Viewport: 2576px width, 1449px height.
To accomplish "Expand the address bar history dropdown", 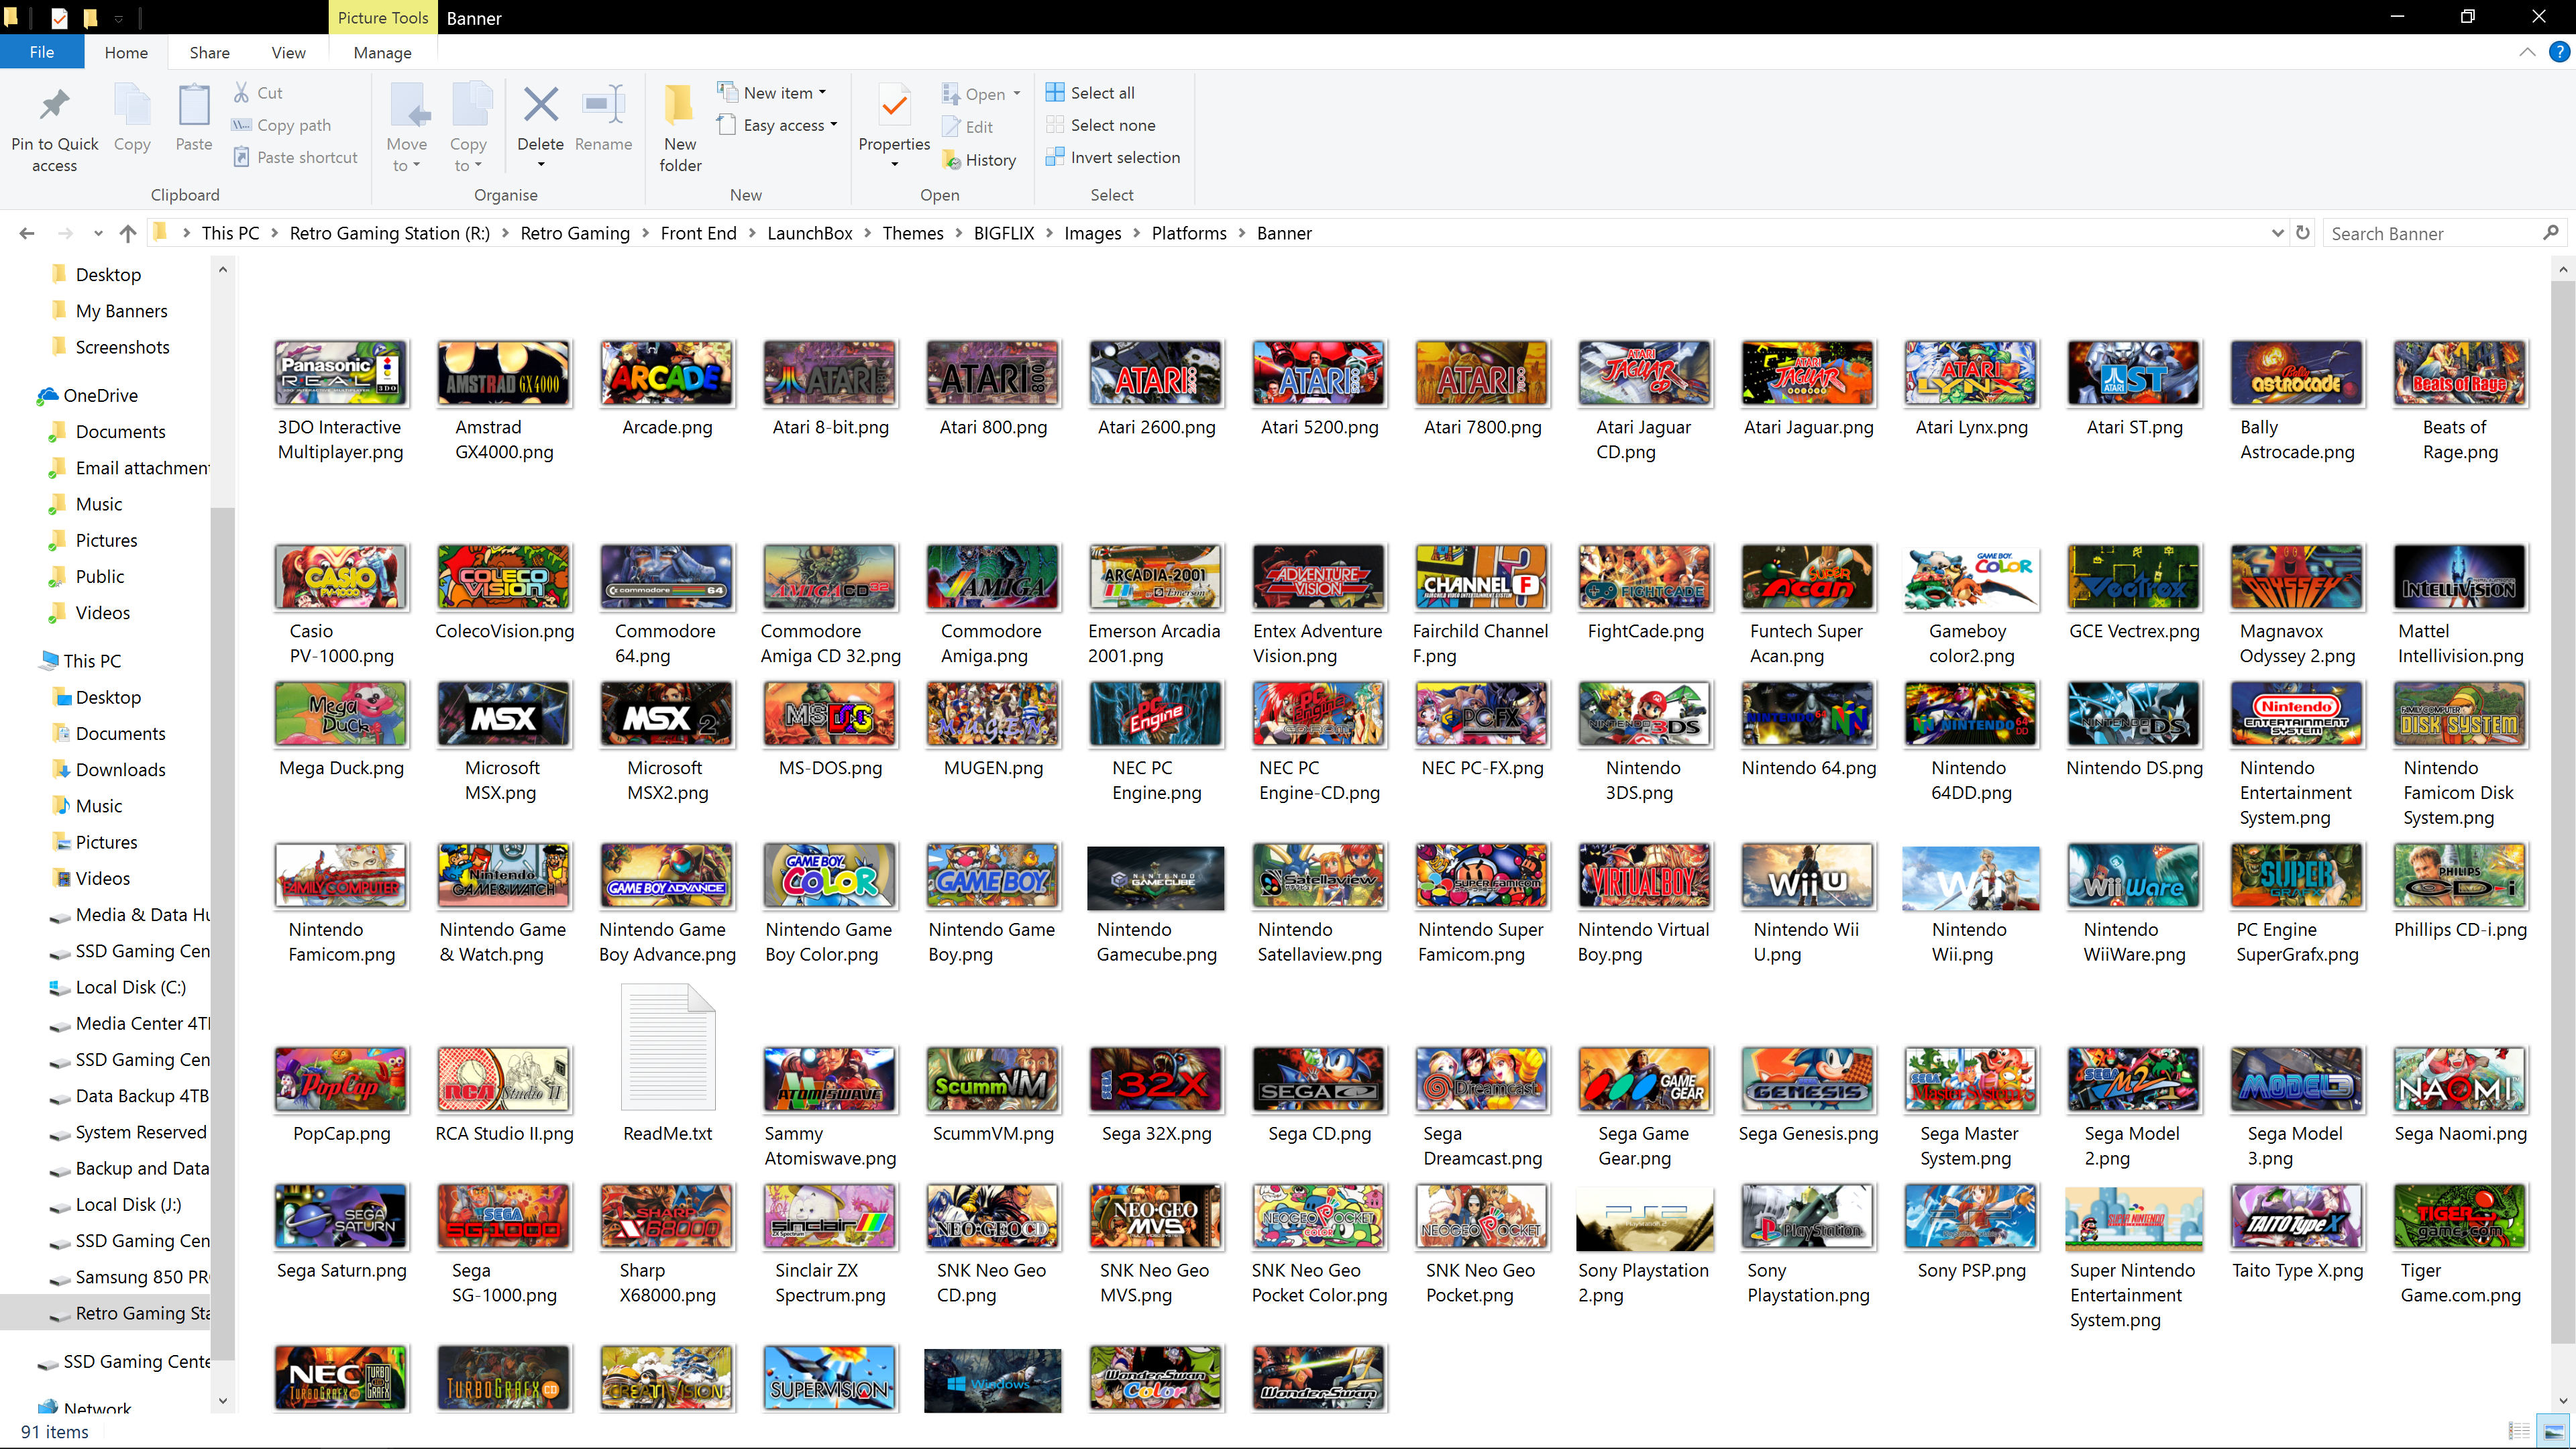I will point(2277,233).
